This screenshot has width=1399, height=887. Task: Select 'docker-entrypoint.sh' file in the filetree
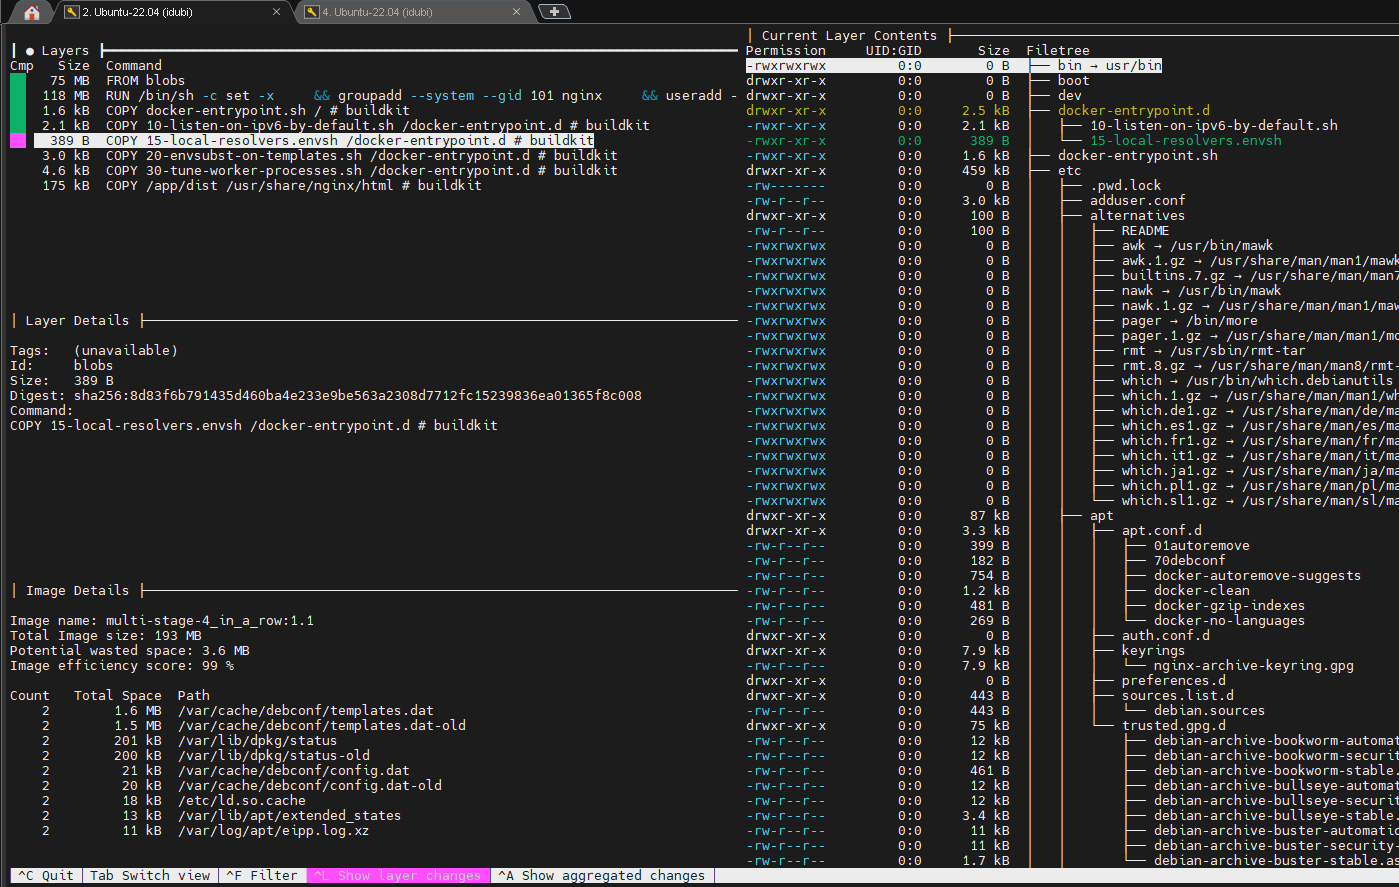(x=1138, y=155)
